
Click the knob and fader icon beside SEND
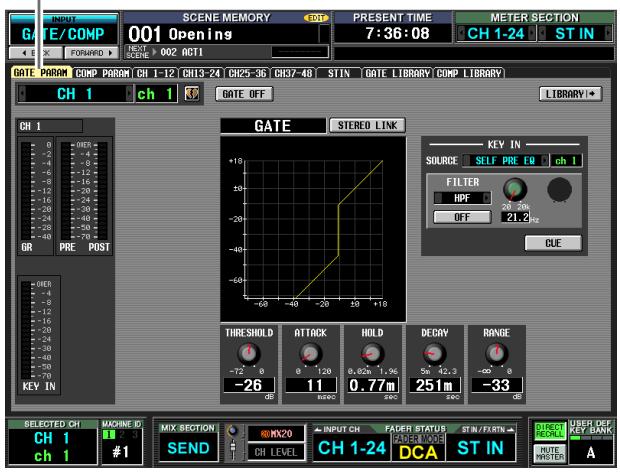point(233,442)
